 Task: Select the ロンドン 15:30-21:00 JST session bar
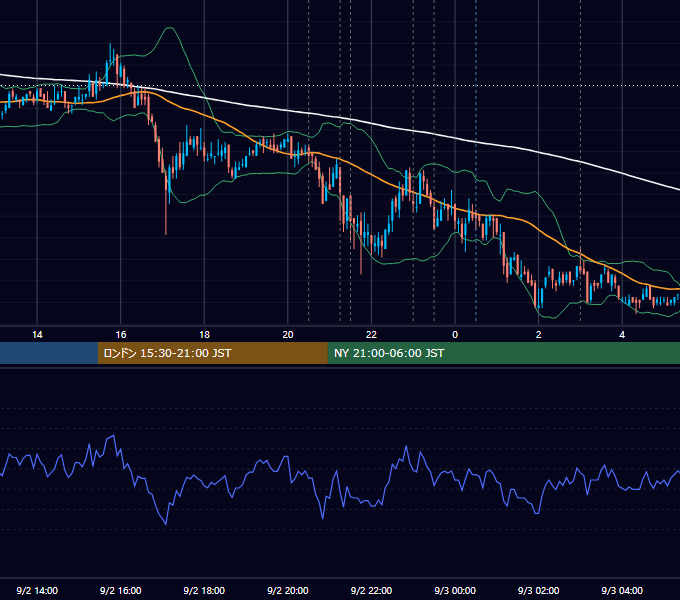point(212,353)
